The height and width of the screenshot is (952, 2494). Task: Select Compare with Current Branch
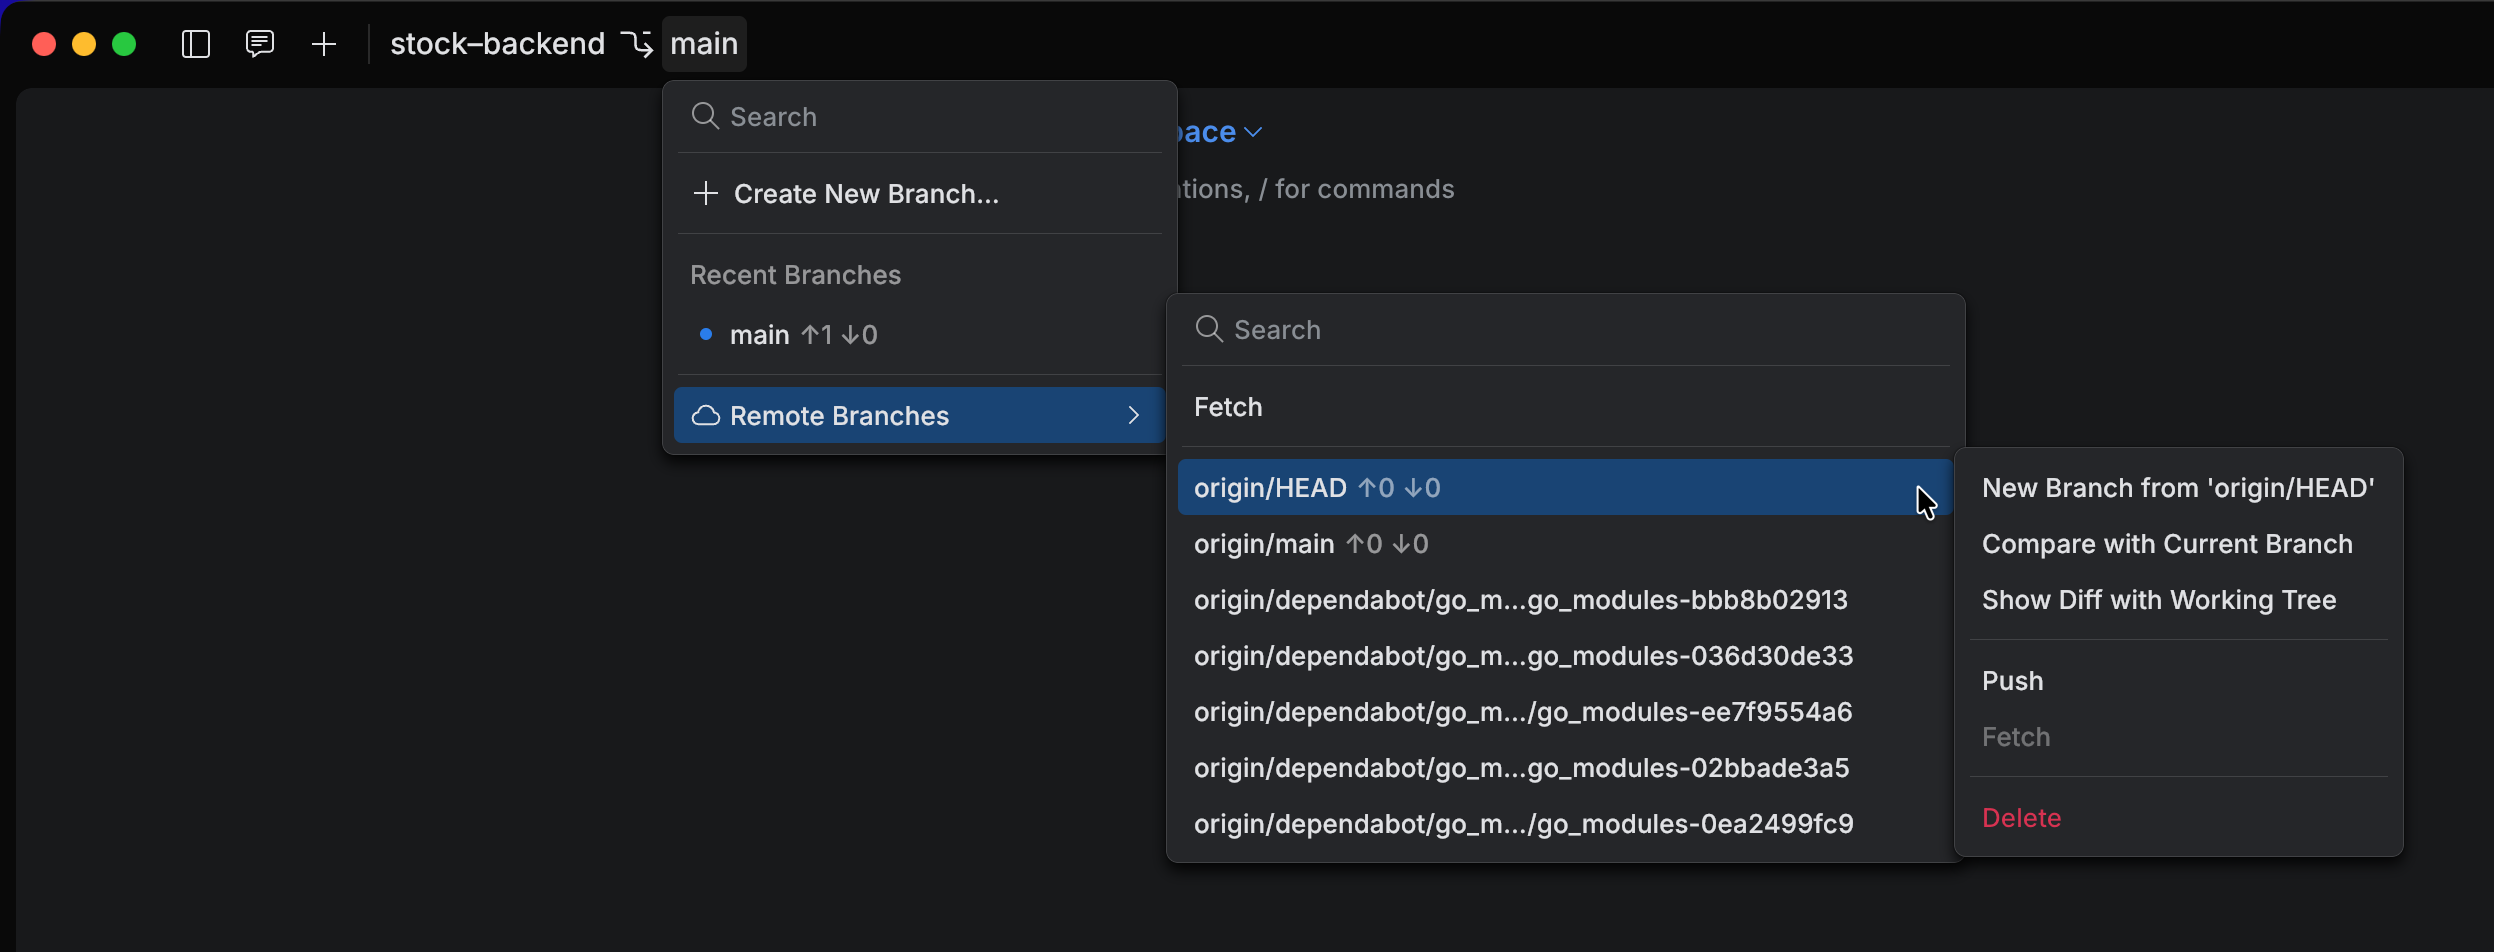2166,544
